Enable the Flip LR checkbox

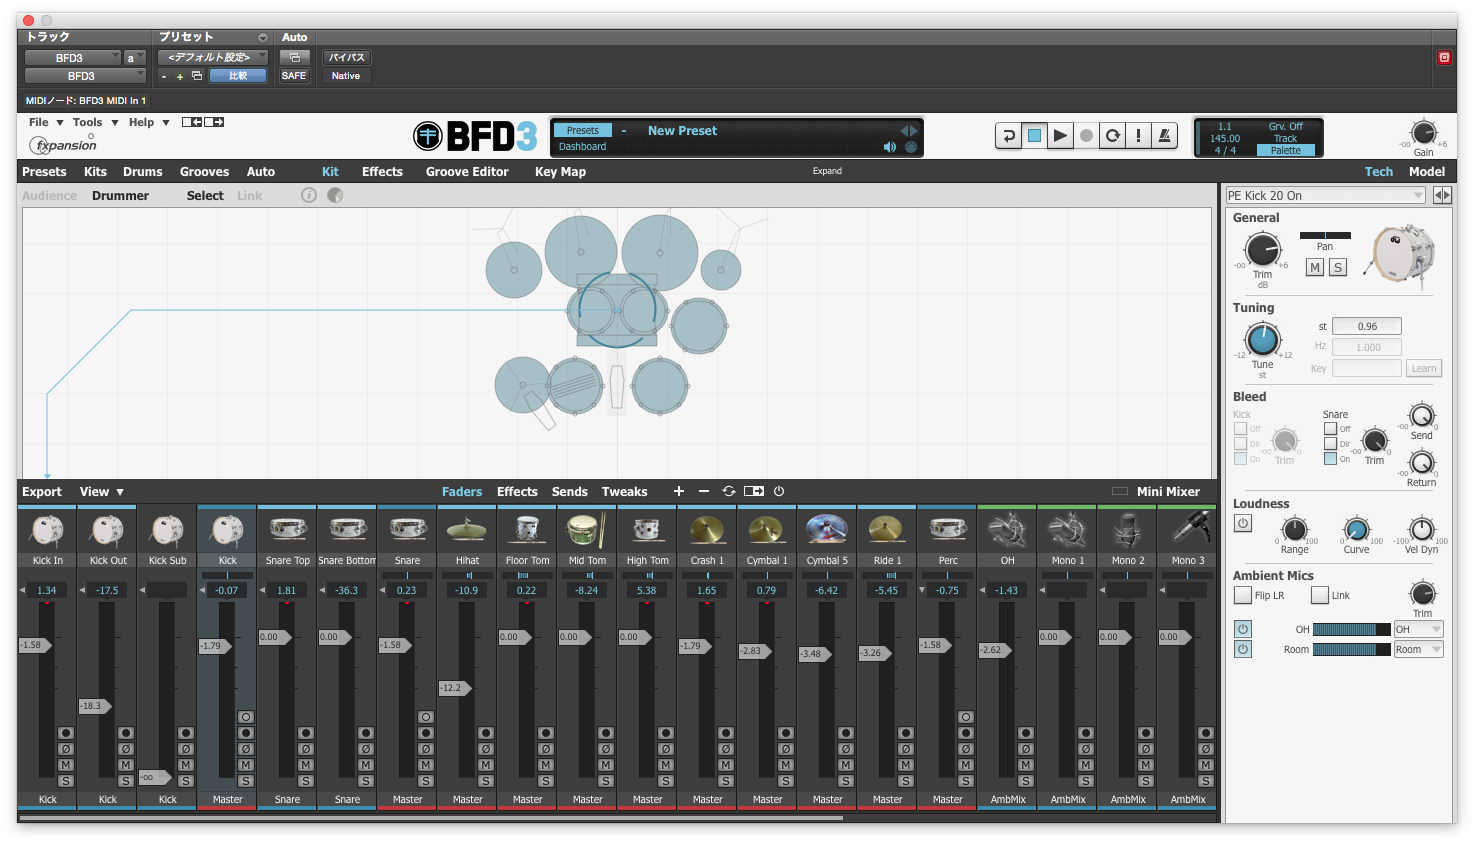coord(1243,595)
